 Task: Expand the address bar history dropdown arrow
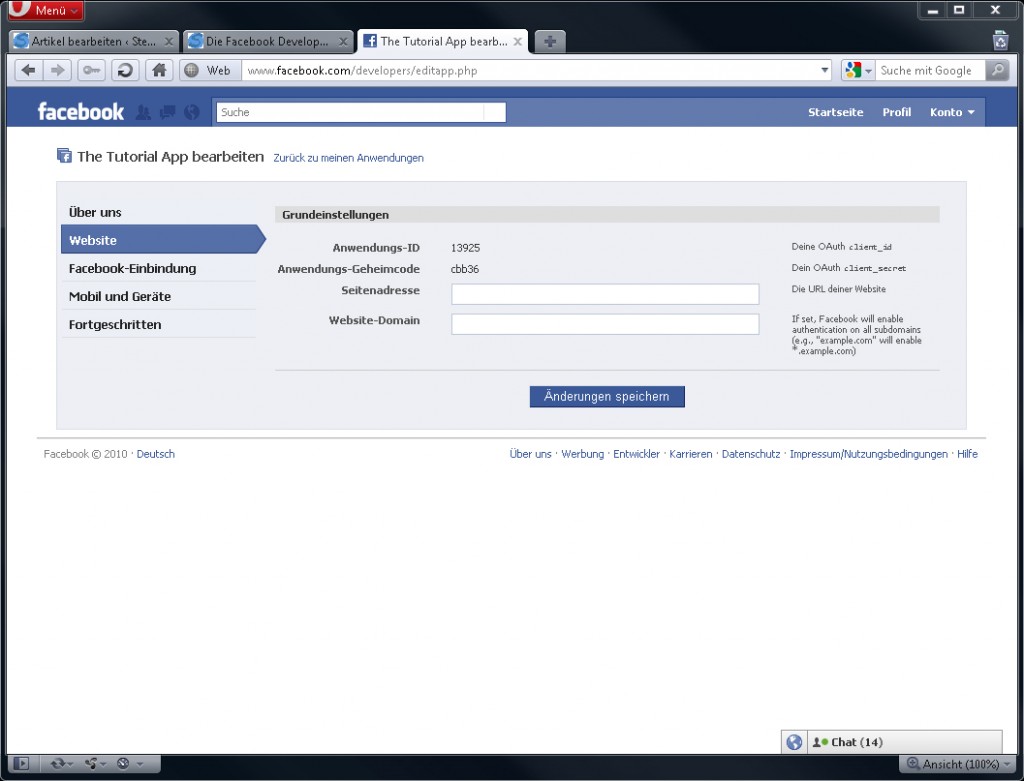(825, 71)
